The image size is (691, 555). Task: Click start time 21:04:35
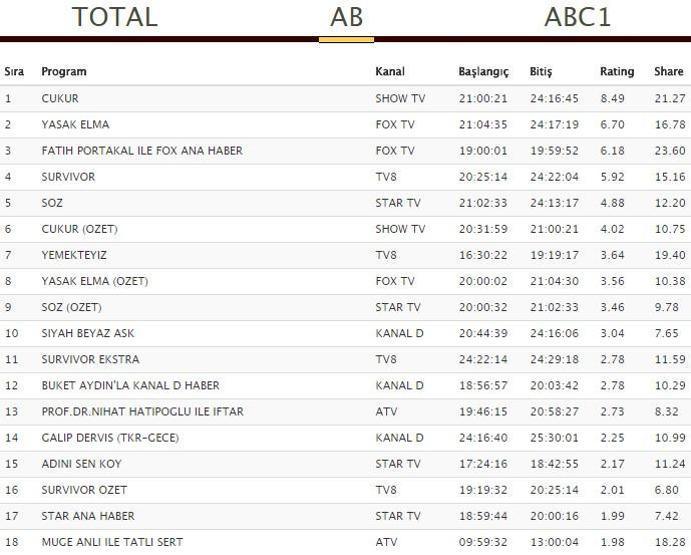(x=483, y=124)
